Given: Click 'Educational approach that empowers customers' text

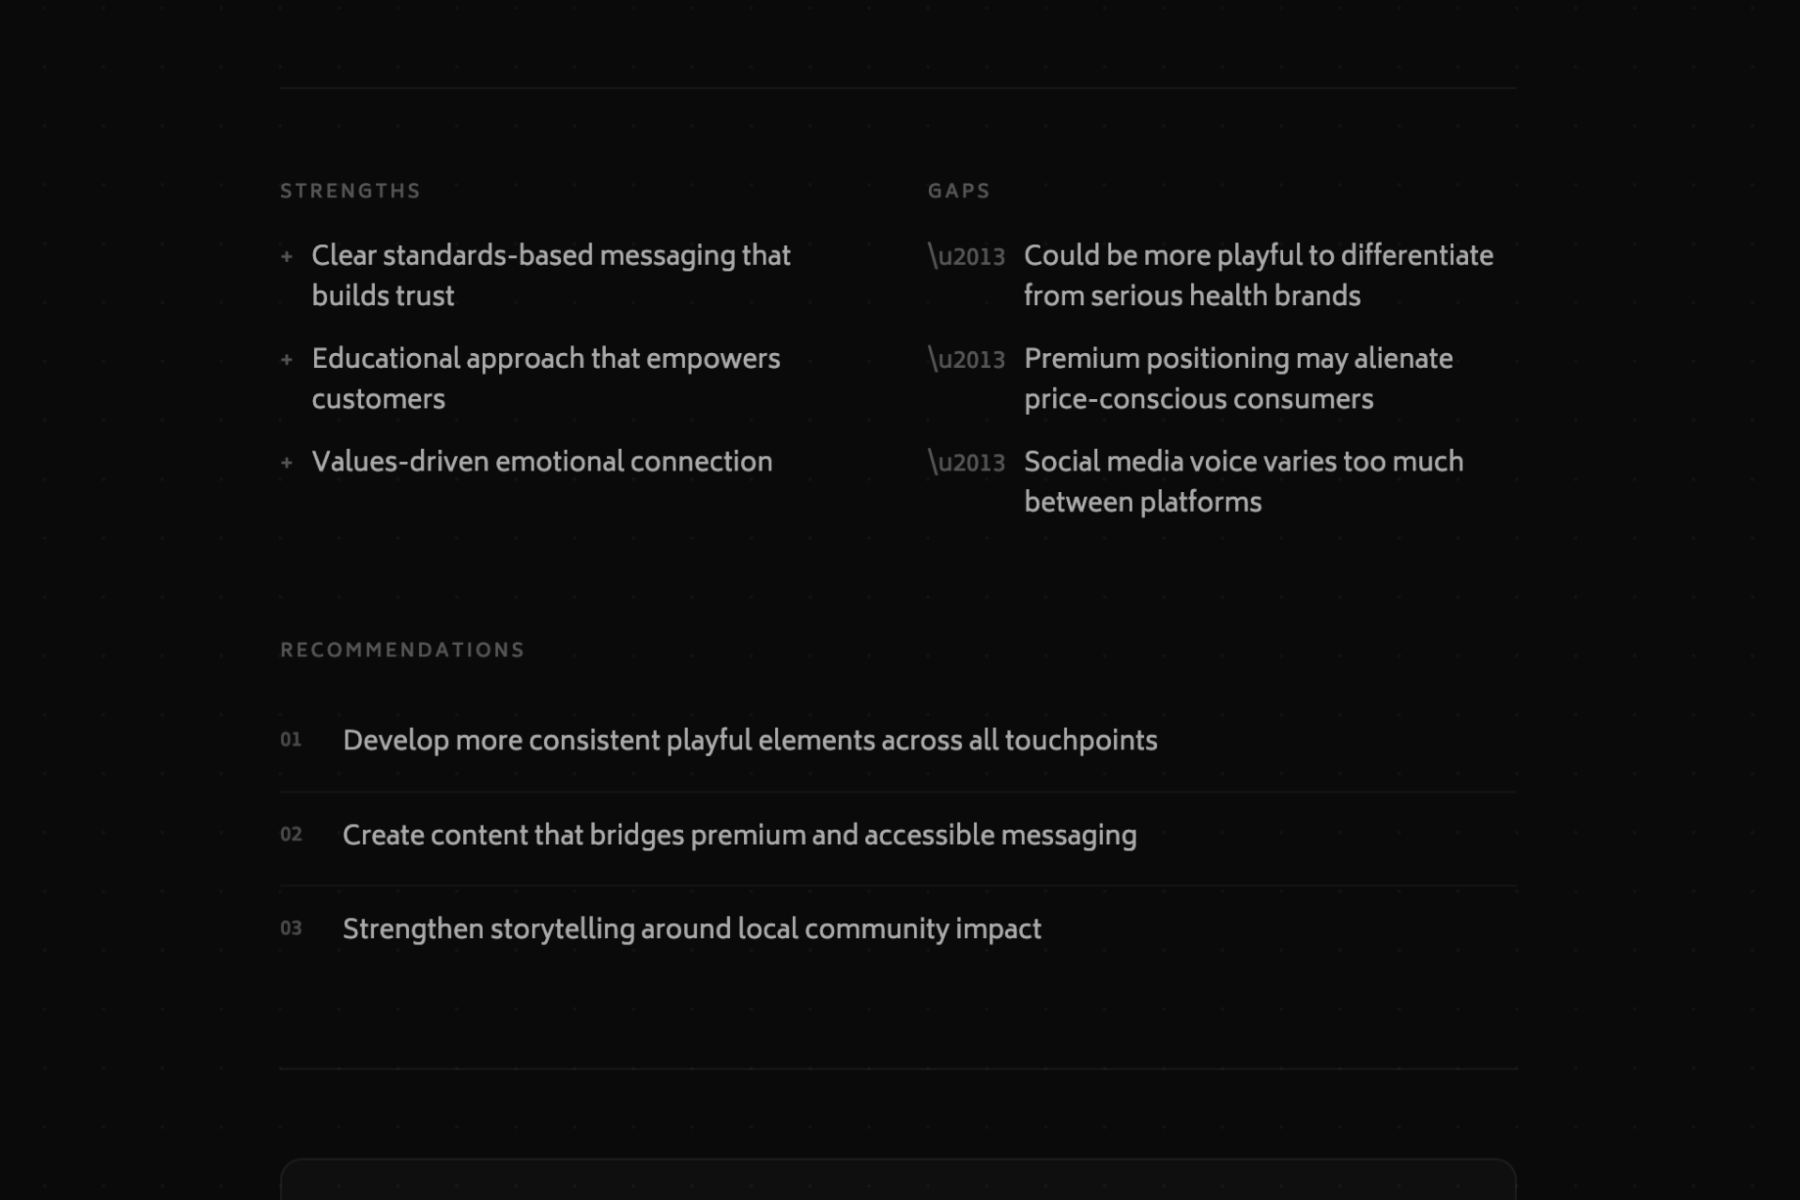Looking at the screenshot, I should pos(546,378).
